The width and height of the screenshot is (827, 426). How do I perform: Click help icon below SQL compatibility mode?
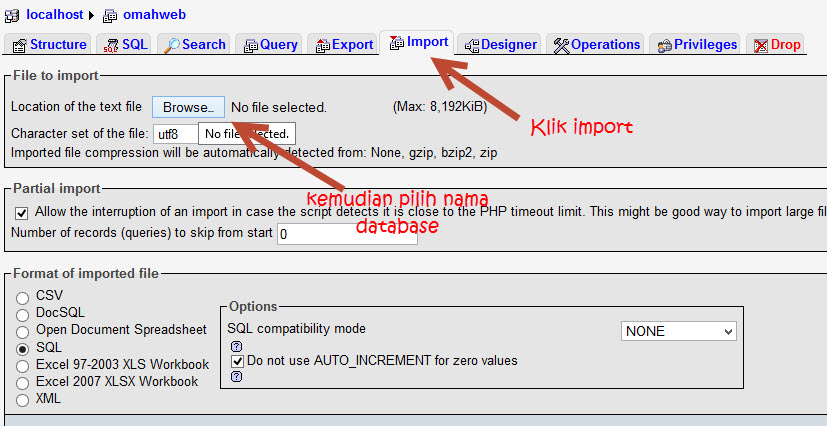point(237,346)
